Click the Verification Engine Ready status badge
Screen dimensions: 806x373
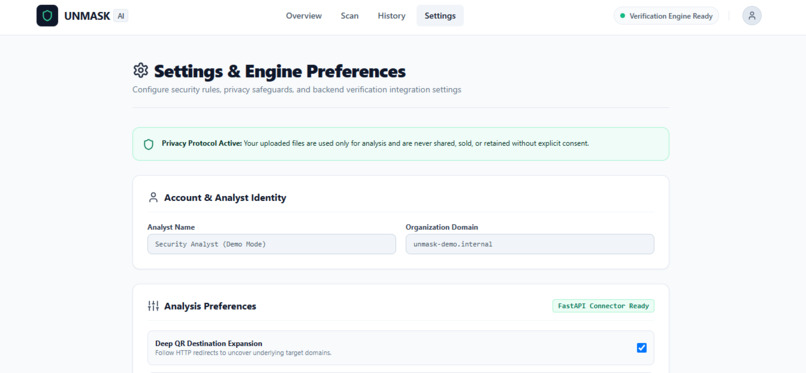[666, 16]
